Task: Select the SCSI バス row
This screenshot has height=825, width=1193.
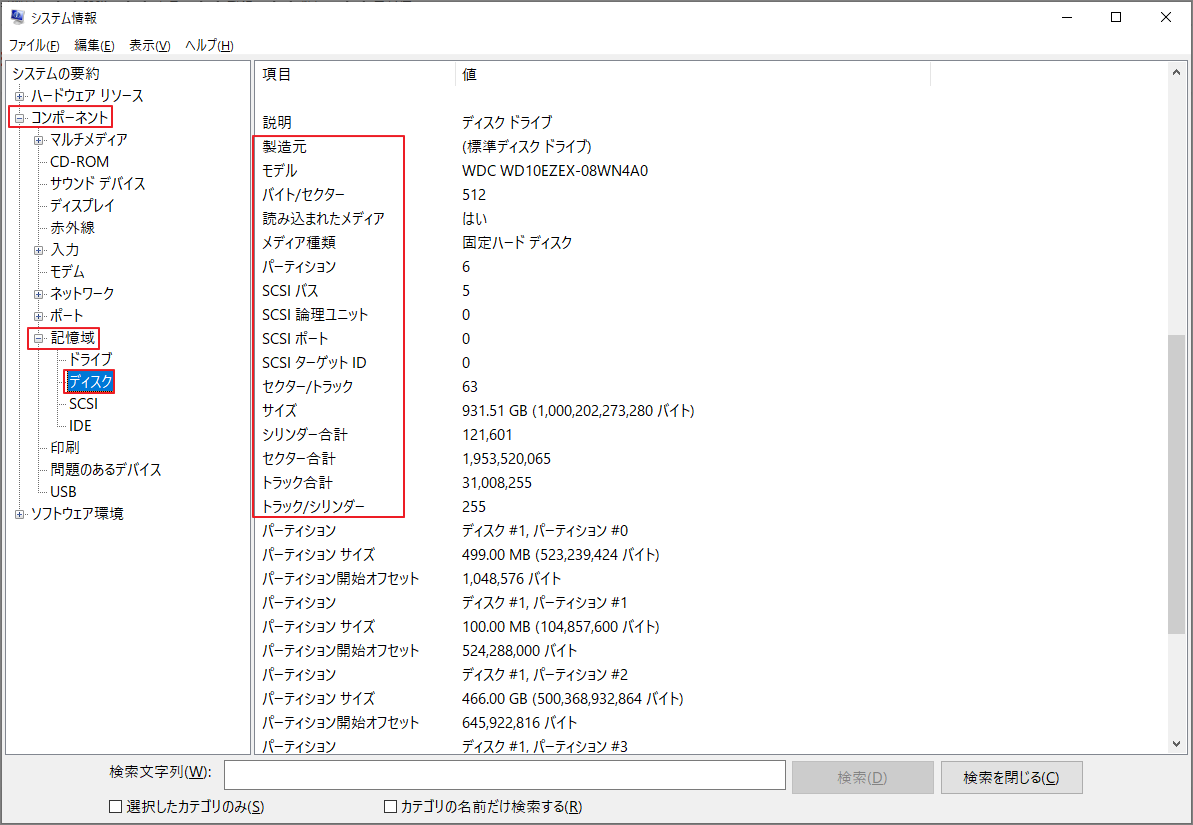Action: (x=711, y=291)
